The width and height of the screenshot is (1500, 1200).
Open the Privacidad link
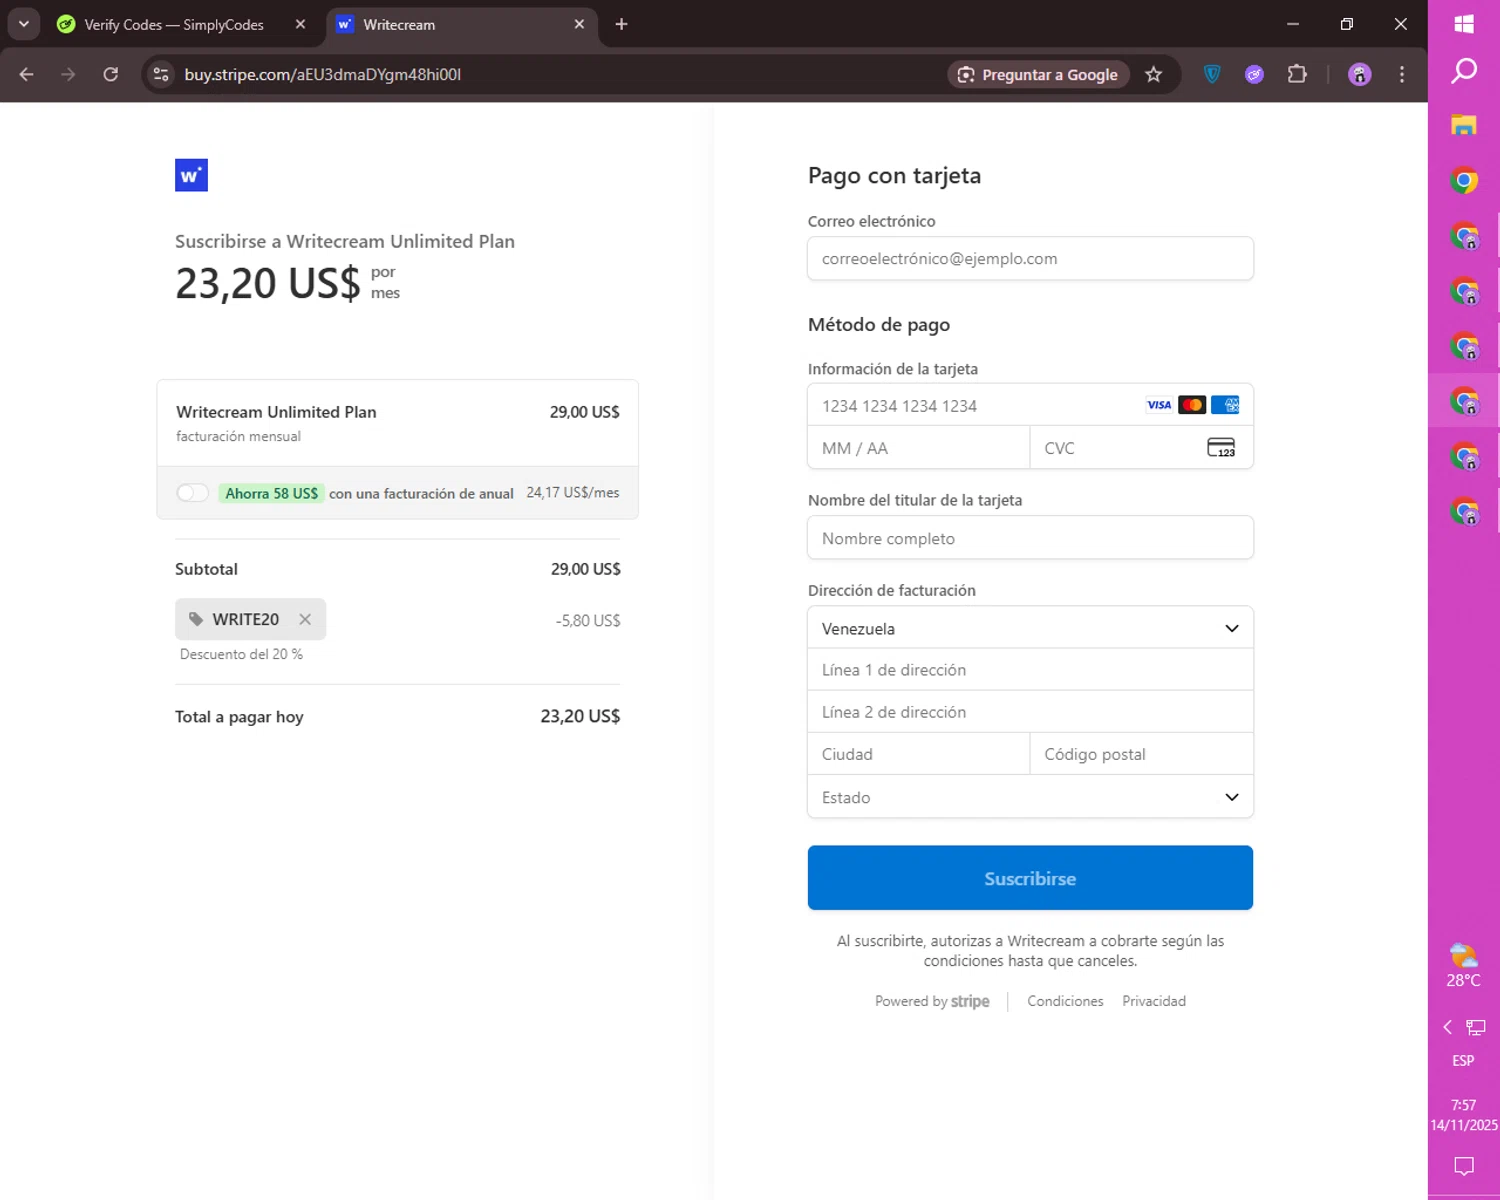coord(1154,1001)
